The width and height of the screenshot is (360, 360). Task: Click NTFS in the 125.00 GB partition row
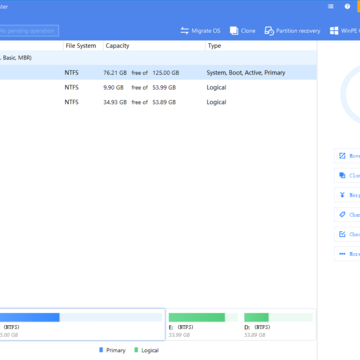point(72,73)
